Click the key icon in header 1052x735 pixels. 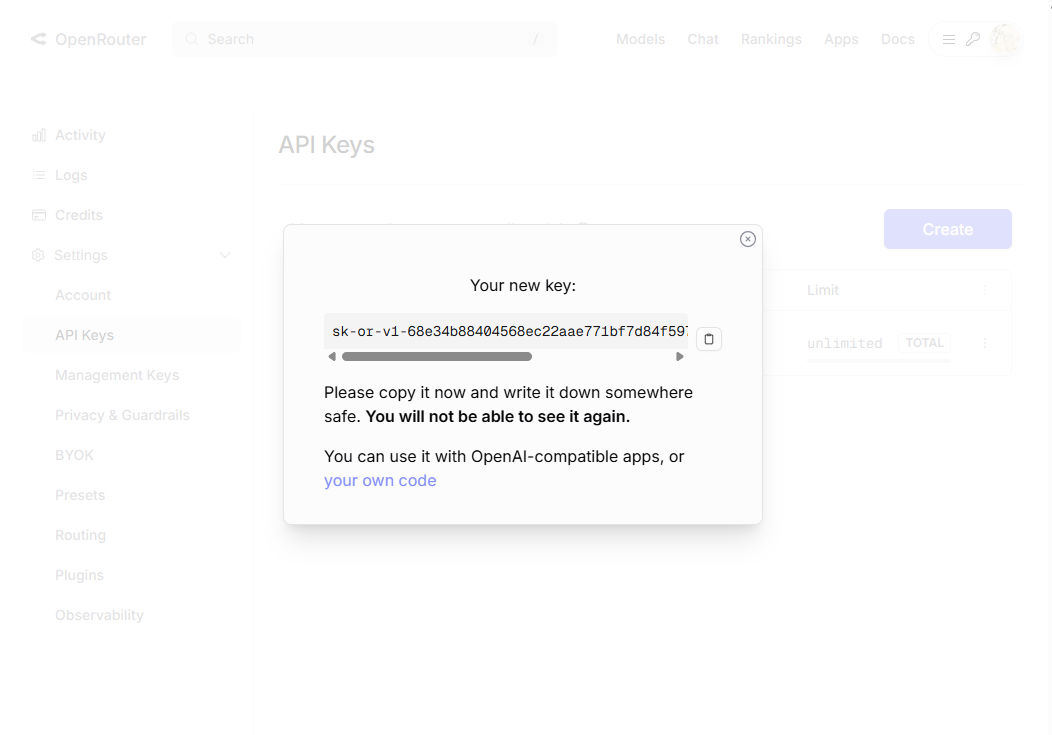pos(972,39)
